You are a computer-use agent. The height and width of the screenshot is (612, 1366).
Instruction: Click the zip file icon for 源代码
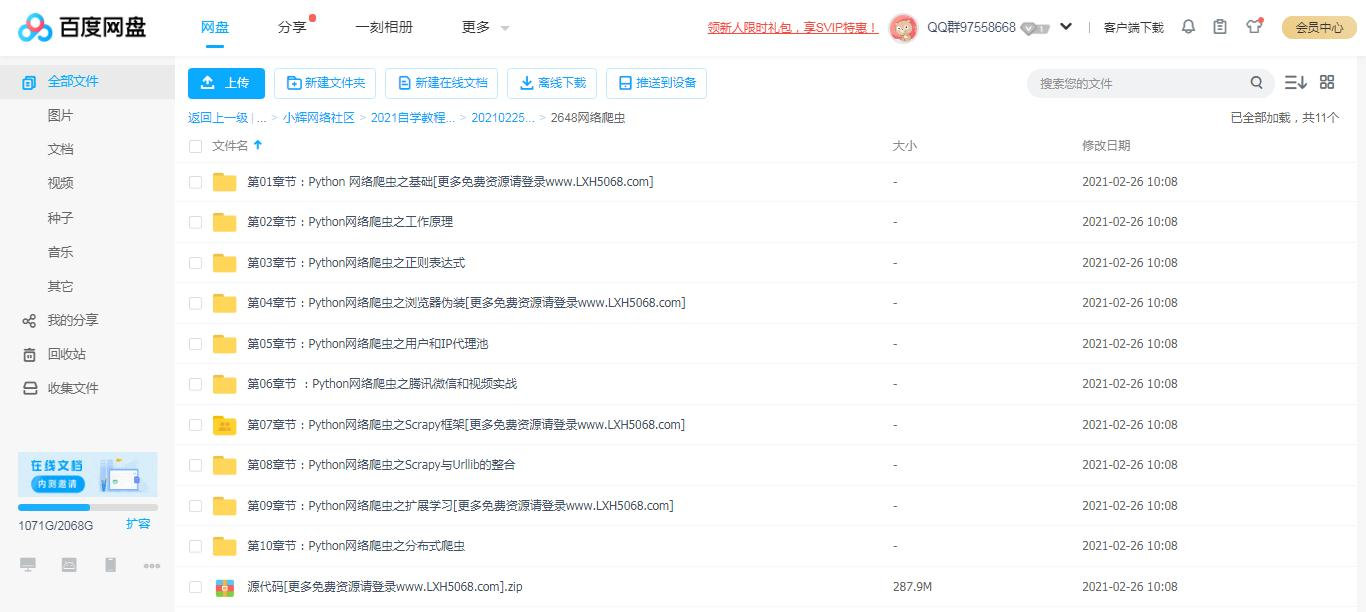point(225,587)
